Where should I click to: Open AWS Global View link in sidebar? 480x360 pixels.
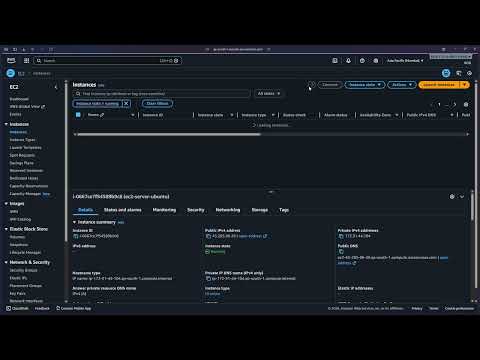tap(27, 106)
